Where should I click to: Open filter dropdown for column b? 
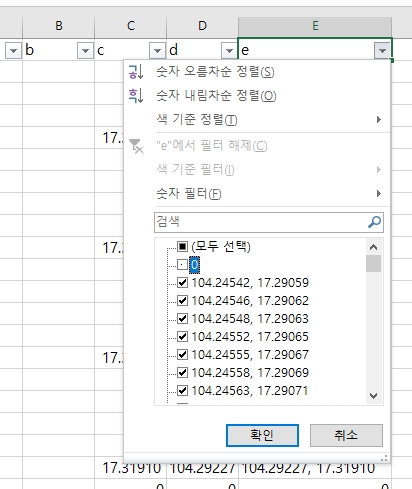tap(85, 51)
